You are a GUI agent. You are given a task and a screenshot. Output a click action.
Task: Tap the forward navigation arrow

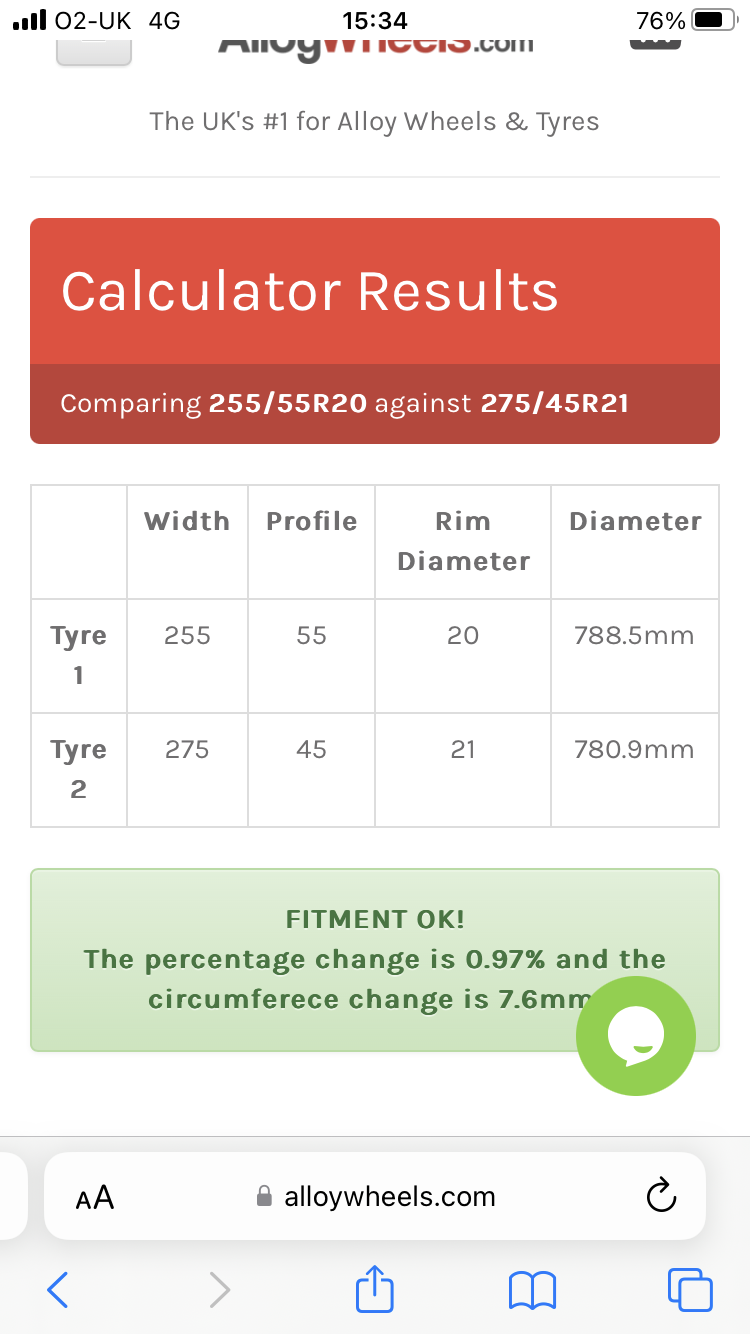coord(220,1290)
